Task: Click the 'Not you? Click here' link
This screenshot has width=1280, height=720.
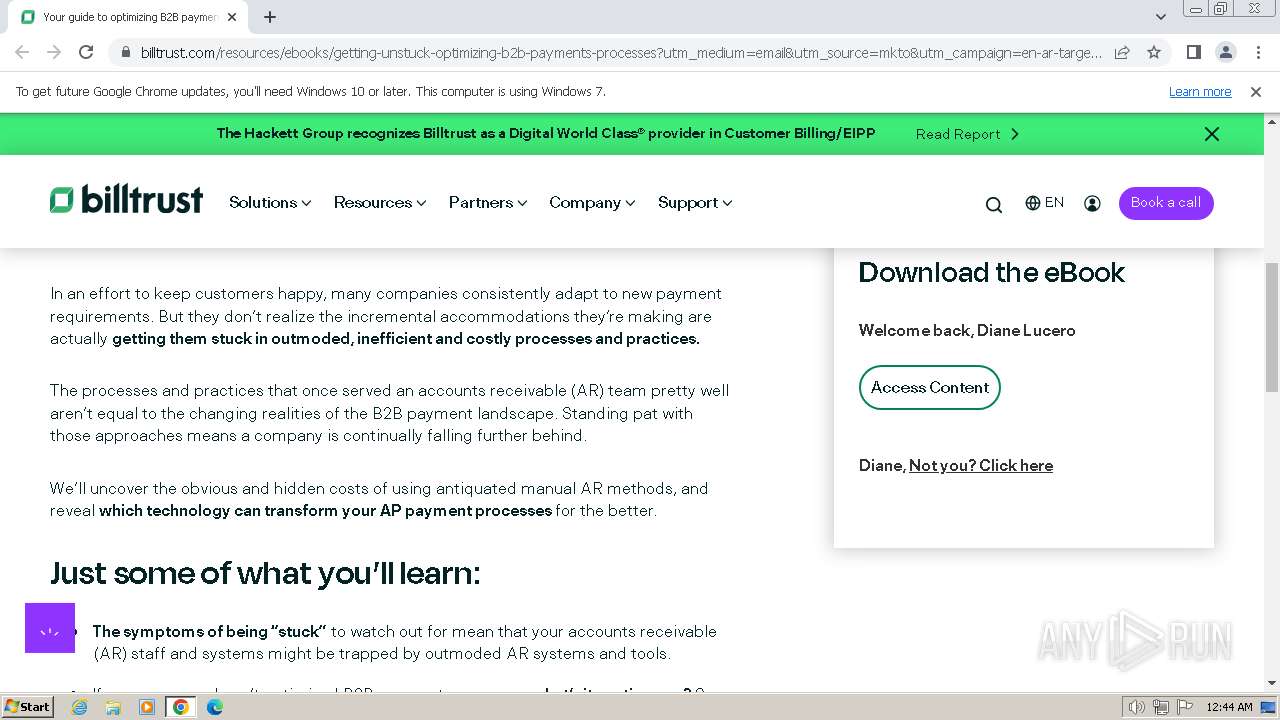Action: (x=981, y=465)
